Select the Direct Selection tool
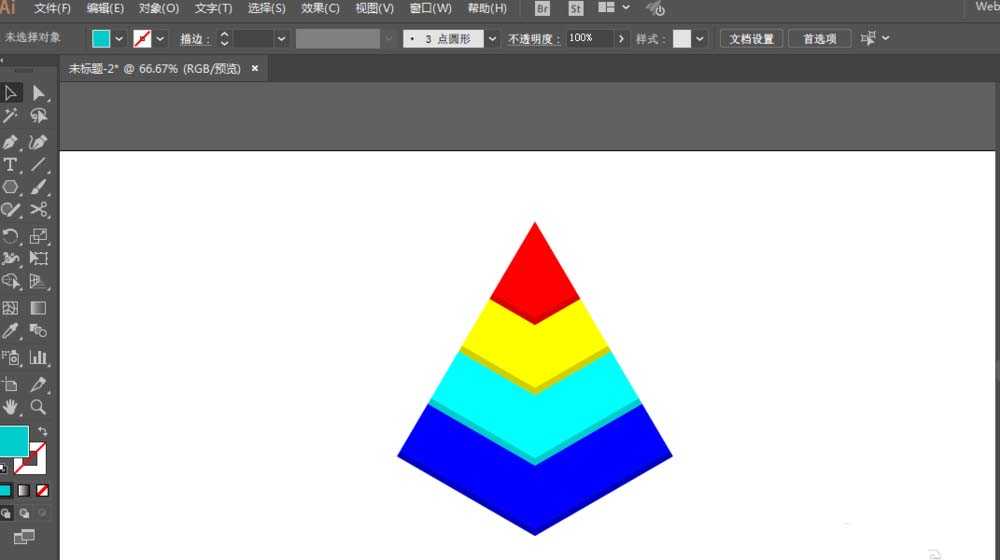This screenshot has width=1000, height=560. click(x=38, y=94)
